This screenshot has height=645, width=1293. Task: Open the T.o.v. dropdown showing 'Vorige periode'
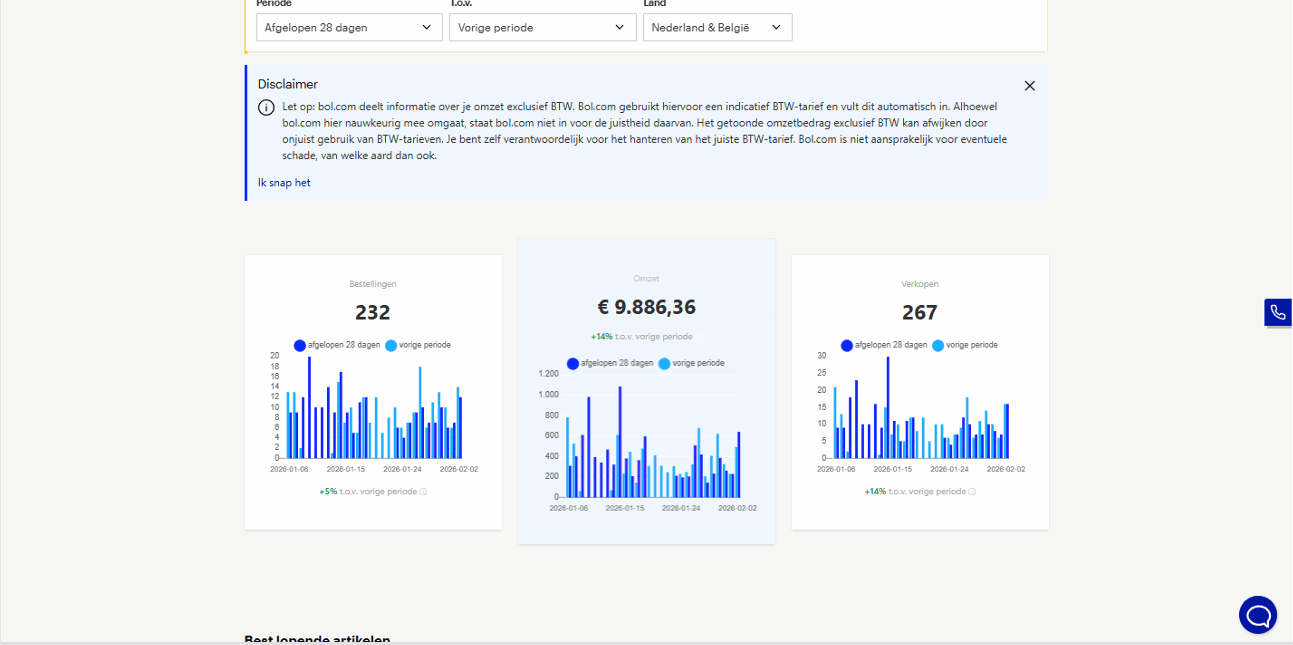click(542, 27)
